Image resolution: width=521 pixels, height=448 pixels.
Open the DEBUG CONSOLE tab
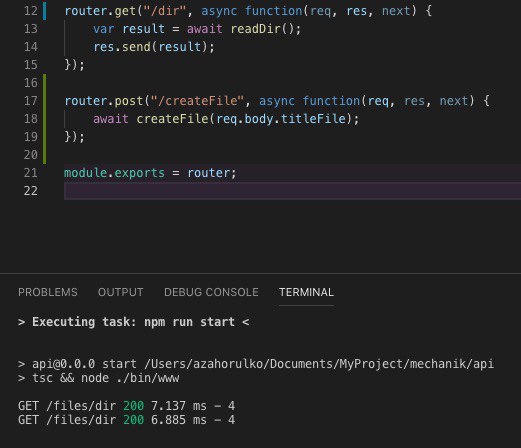pyautogui.click(x=211, y=292)
